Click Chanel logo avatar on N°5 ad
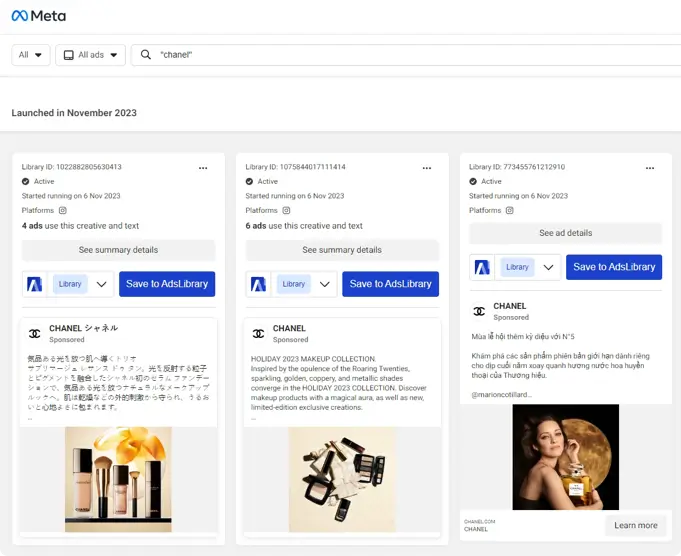681x556 pixels. pyautogui.click(x=479, y=311)
